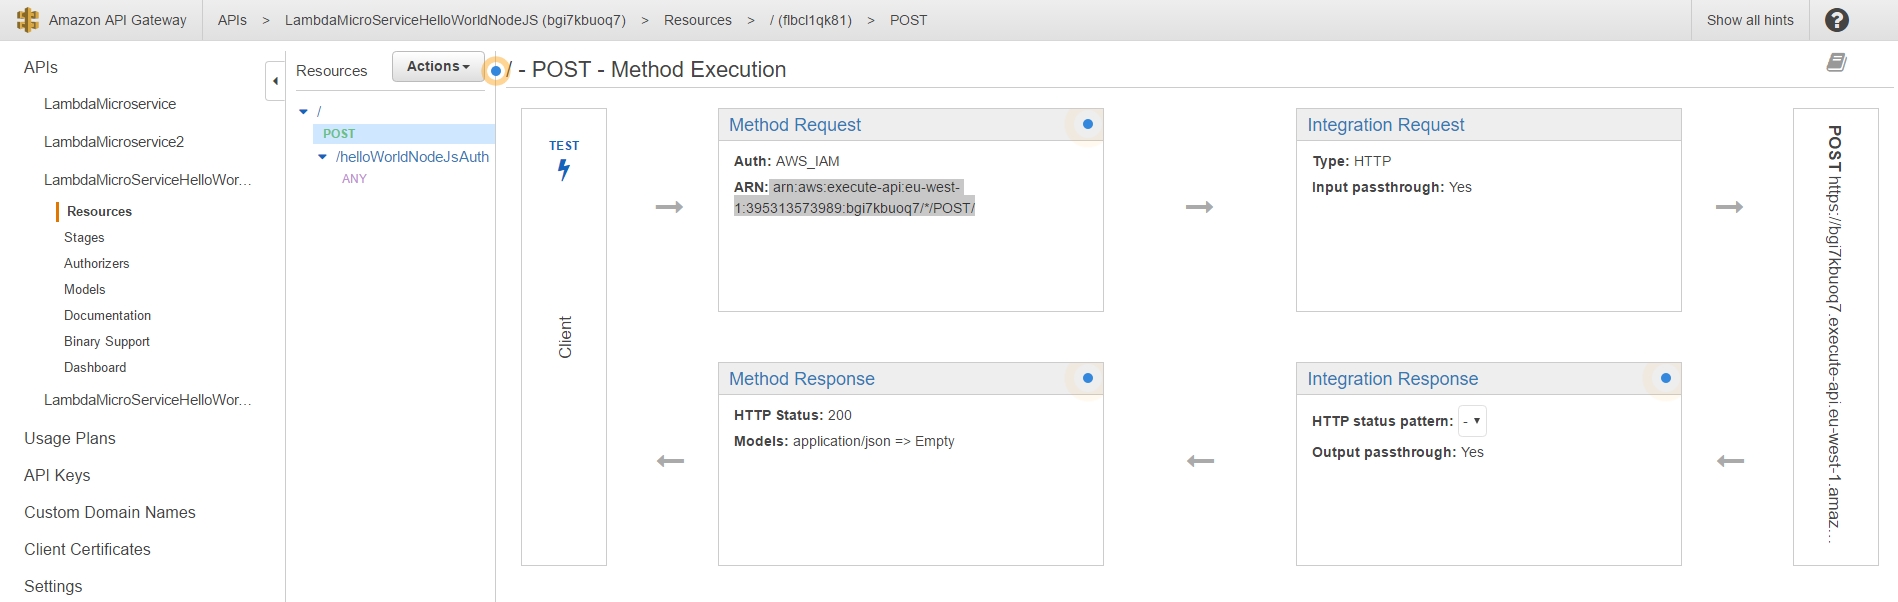Open the LambdaMicroServiceHelloWor… API above Resources

point(148,180)
